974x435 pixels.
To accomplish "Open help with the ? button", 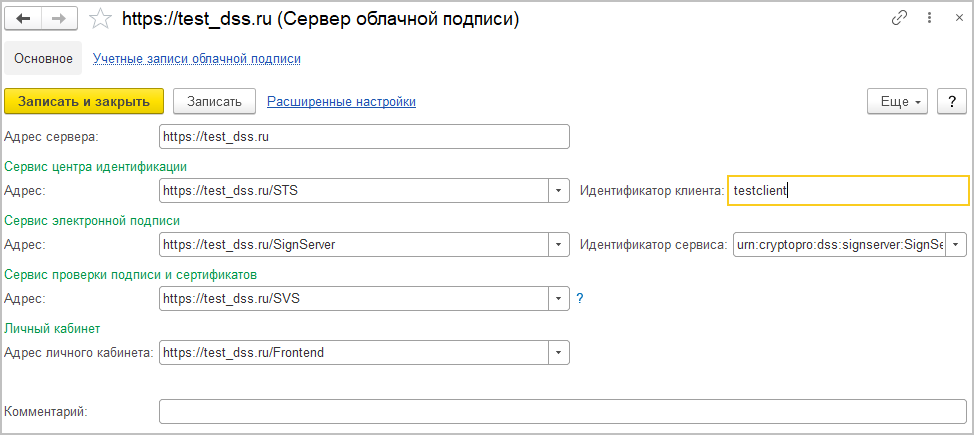I will coord(952,101).
